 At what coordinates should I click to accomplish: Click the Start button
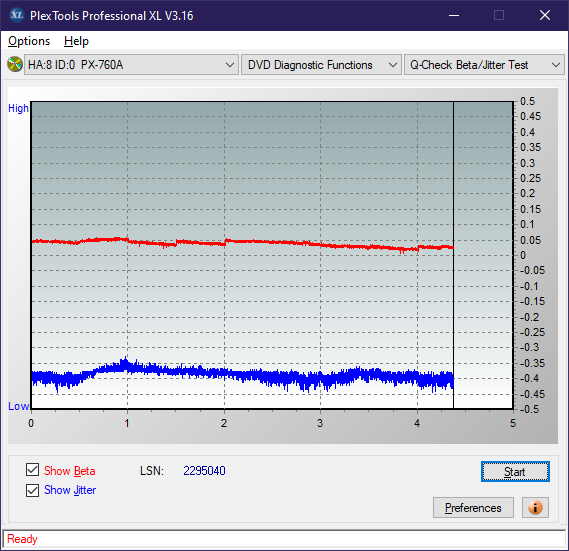[x=515, y=472]
